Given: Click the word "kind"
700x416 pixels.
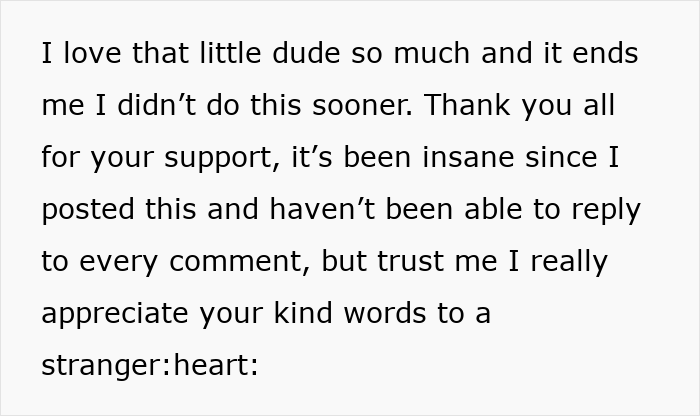Looking at the screenshot, I should click(x=303, y=313).
